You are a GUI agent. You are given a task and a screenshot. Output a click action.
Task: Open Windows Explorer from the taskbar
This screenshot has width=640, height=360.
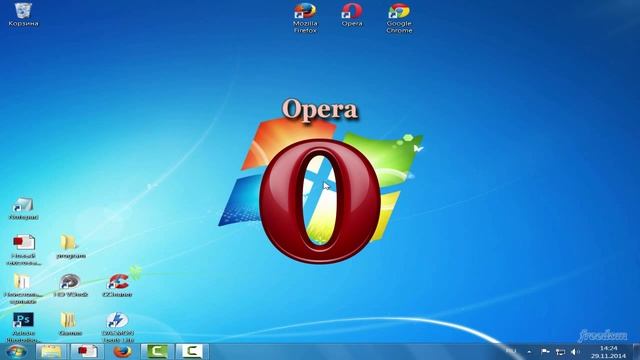(51, 352)
